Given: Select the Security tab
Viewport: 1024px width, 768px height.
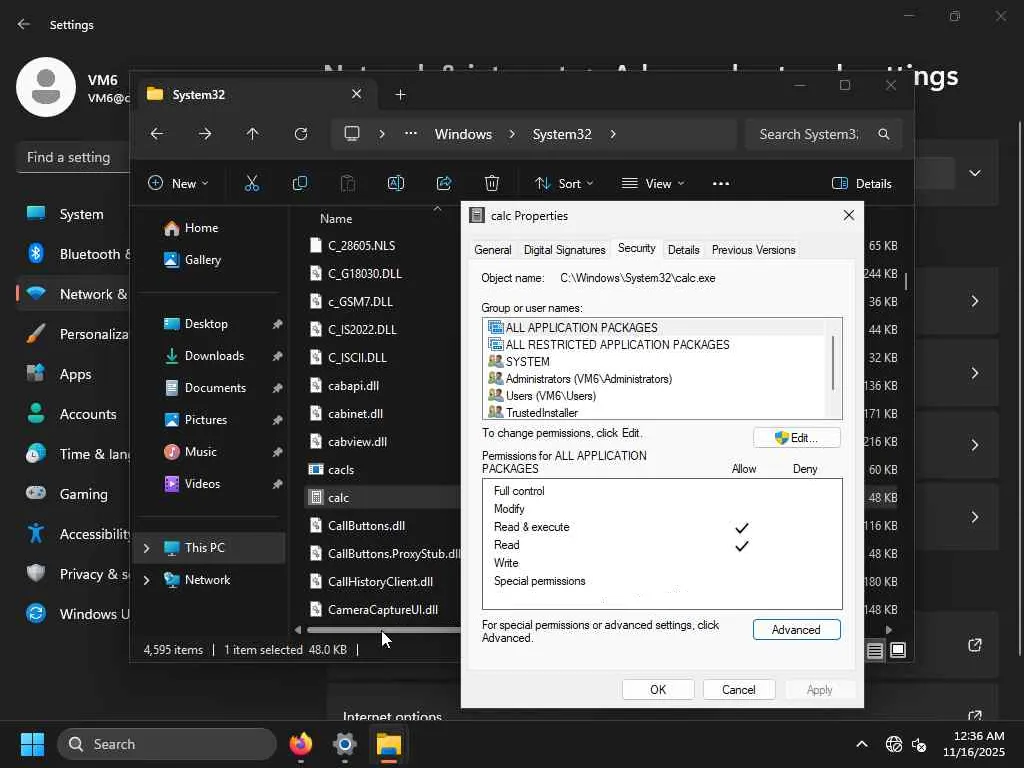Looking at the screenshot, I should coord(636,248).
